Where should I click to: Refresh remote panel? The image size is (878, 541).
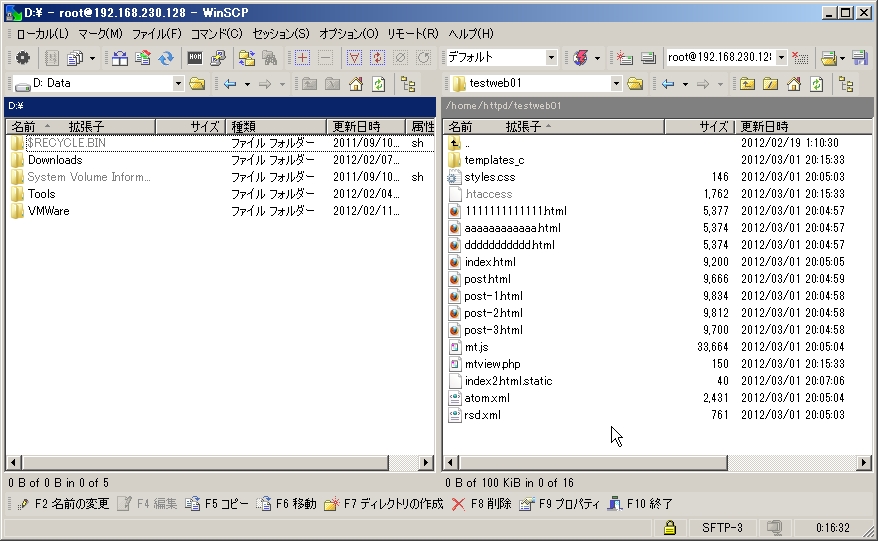tap(817, 84)
